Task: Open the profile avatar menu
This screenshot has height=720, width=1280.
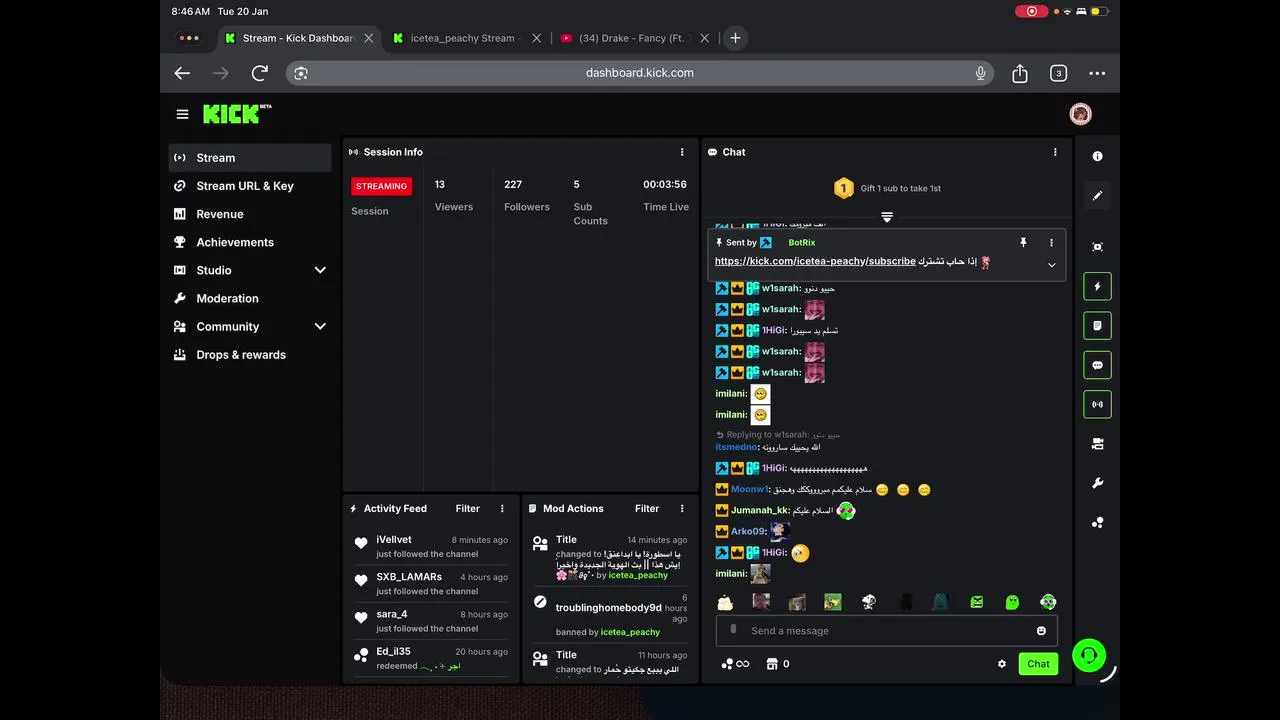Action: pyautogui.click(x=1080, y=114)
